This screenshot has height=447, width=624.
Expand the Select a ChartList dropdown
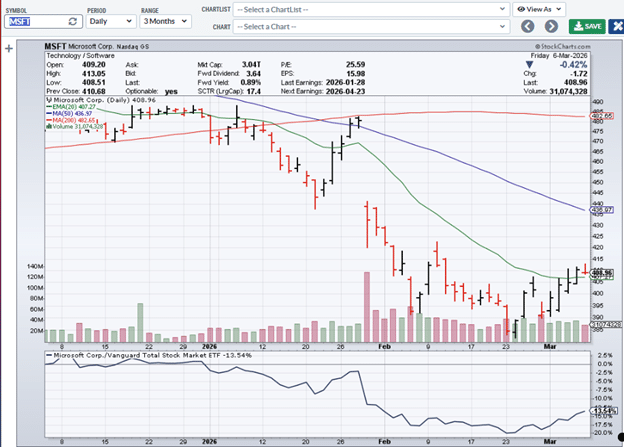(371, 10)
